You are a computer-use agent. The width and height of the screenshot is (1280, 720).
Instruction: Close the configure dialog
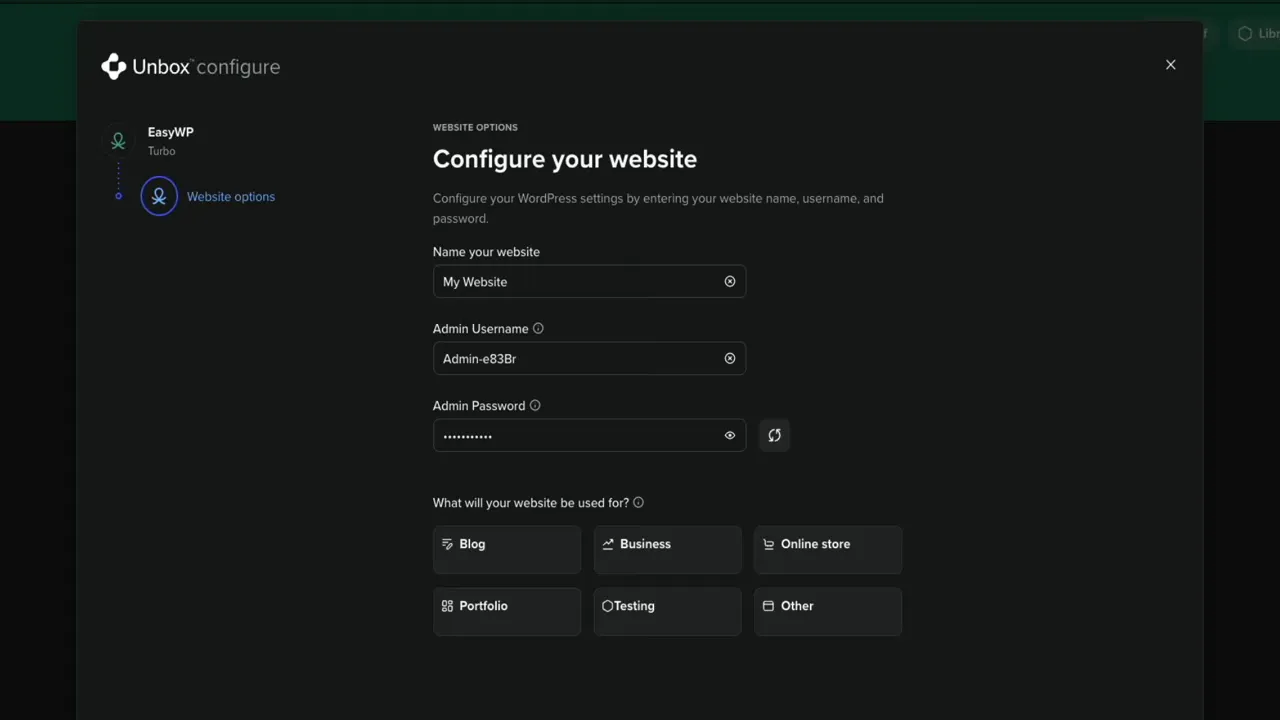click(1171, 65)
